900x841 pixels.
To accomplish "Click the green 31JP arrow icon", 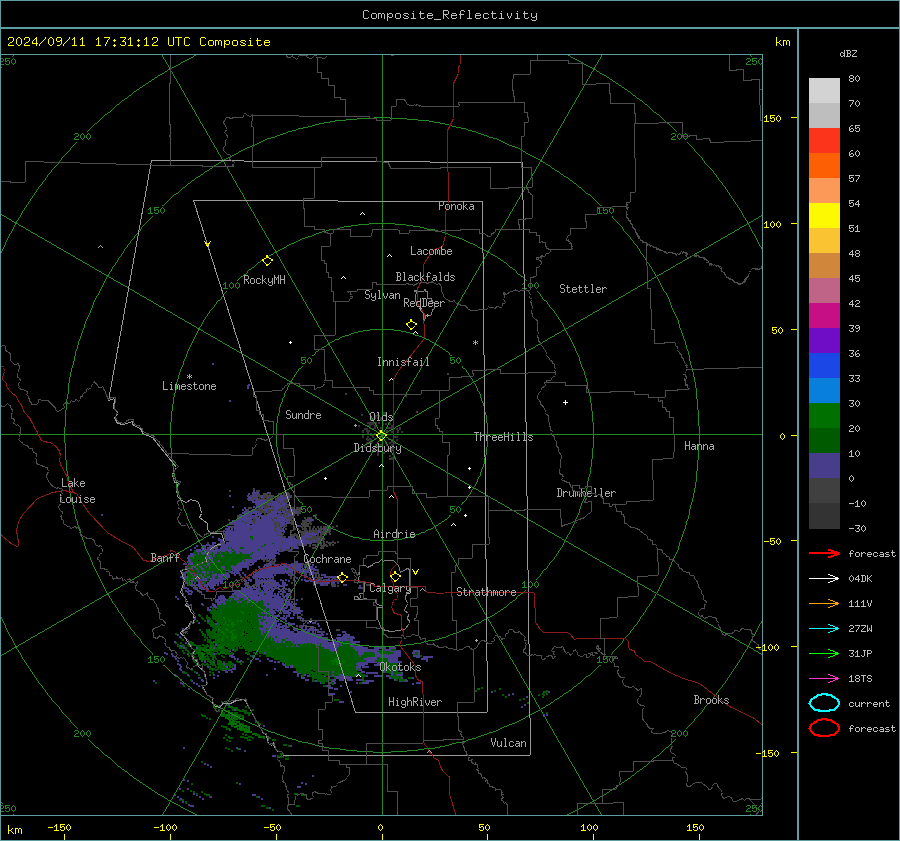I will (824, 653).
